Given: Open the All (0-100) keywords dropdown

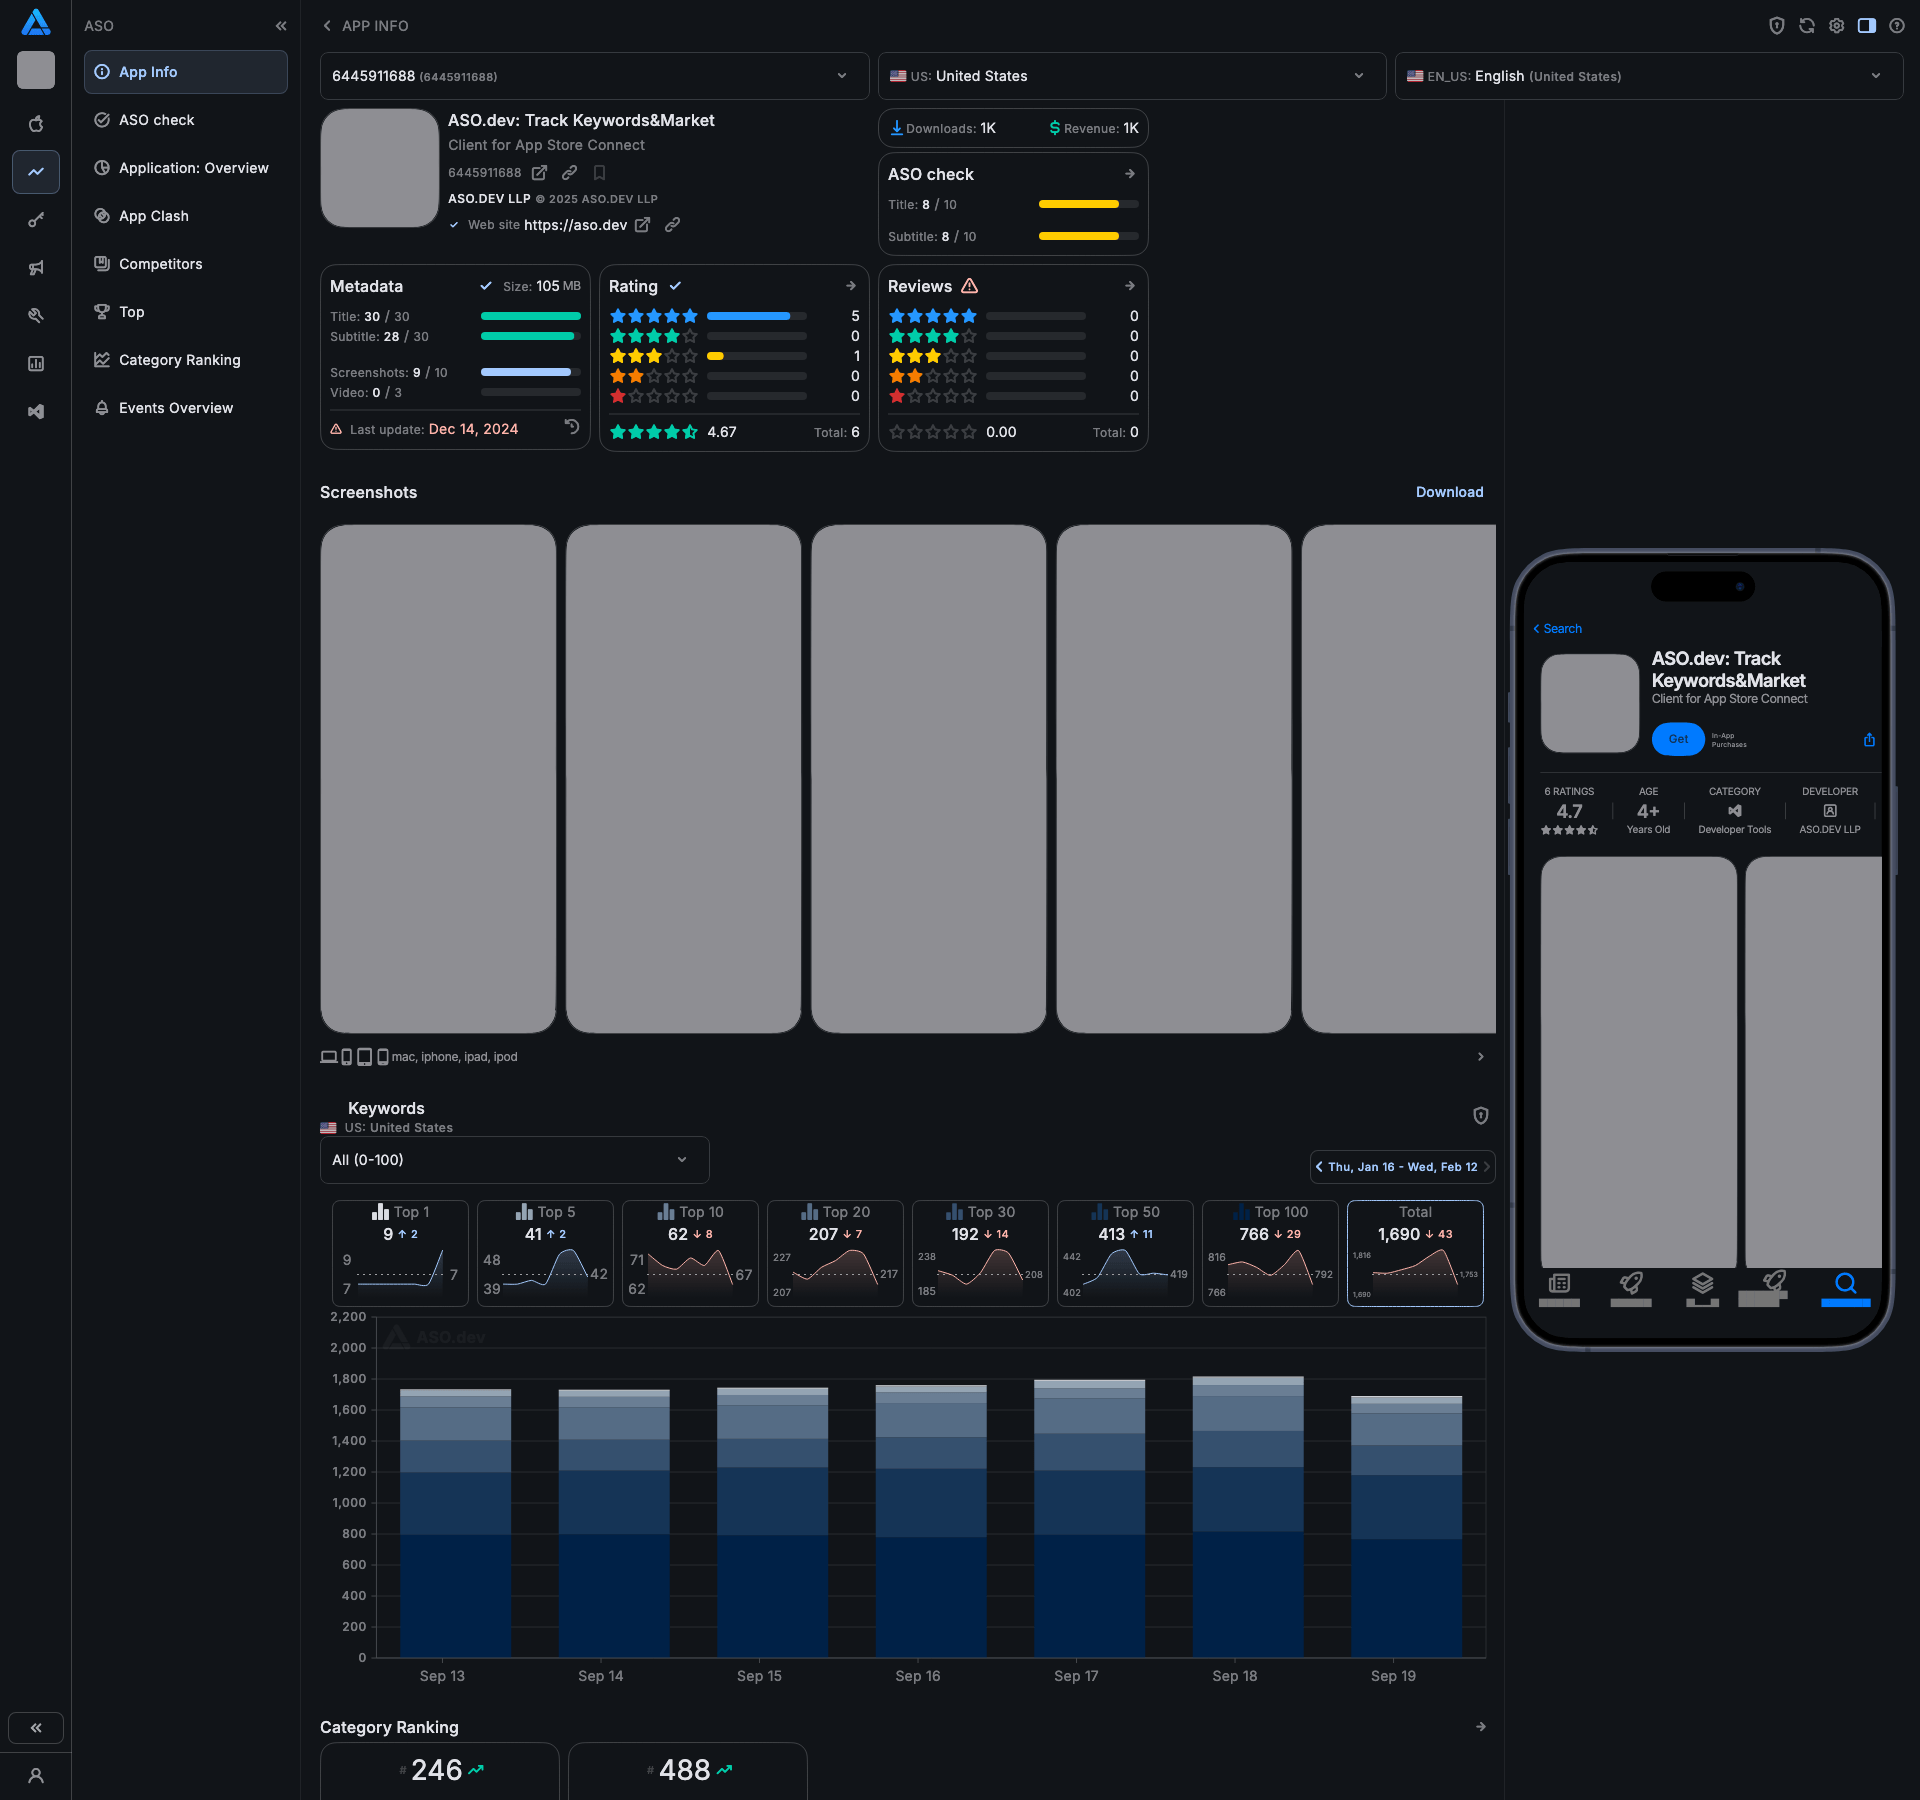Looking at the screenshot, I should tap(514, 1160).
